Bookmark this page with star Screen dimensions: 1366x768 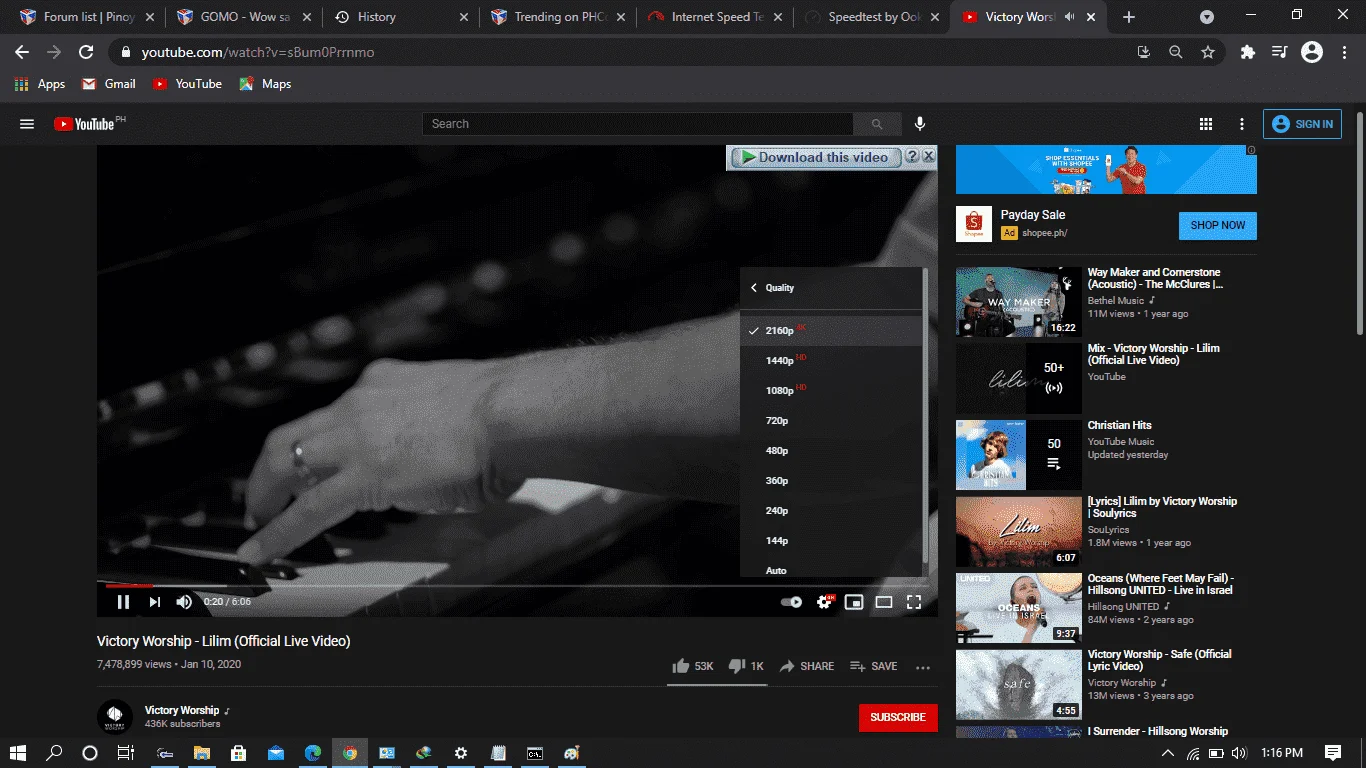(1208, 52)
